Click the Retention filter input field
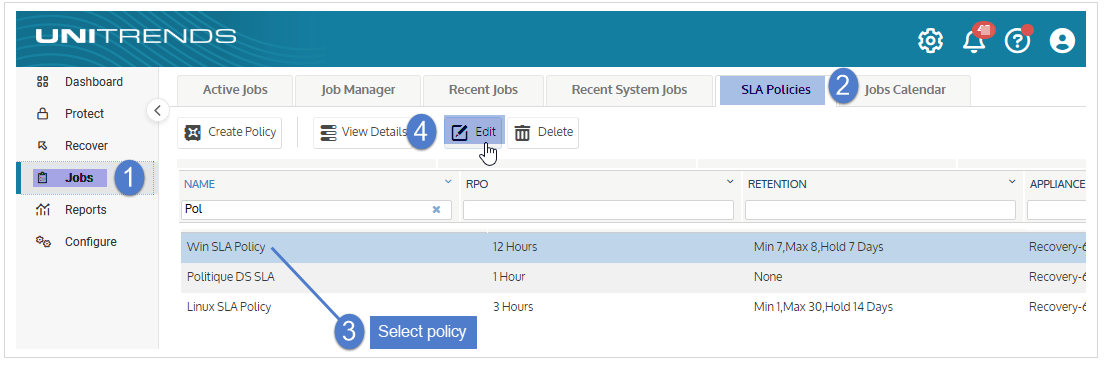This screenshot has width=1114, height=373. [880, 210]
